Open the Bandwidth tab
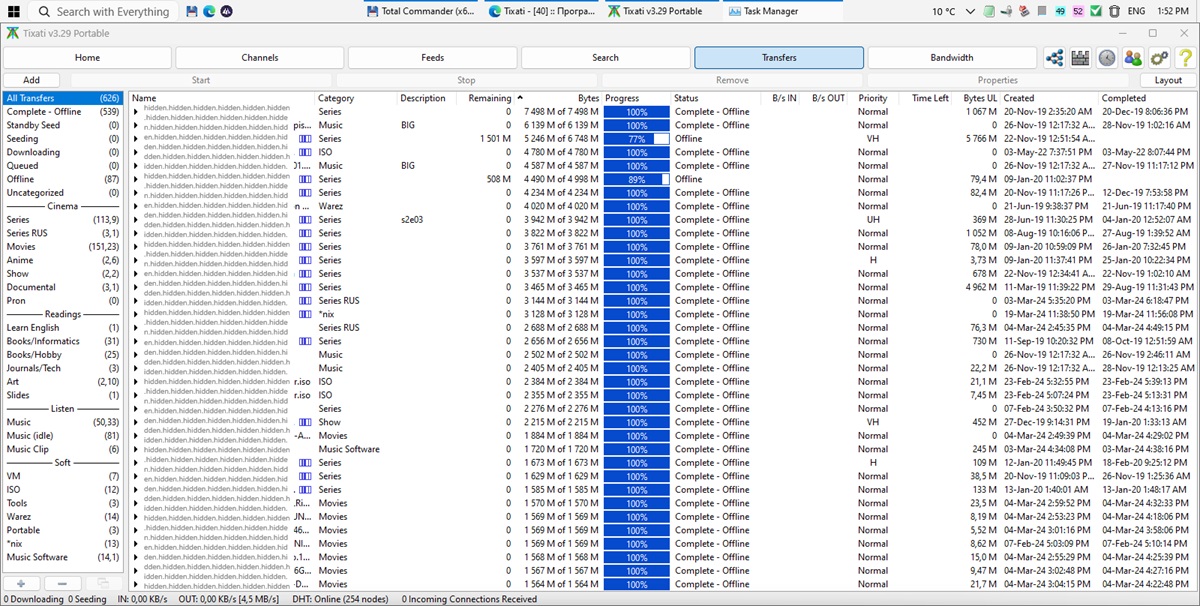1200x606 pixels. (952, 58)
